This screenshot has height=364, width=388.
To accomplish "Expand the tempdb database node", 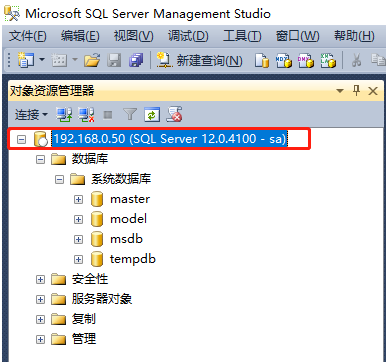I will coord(78,259).
